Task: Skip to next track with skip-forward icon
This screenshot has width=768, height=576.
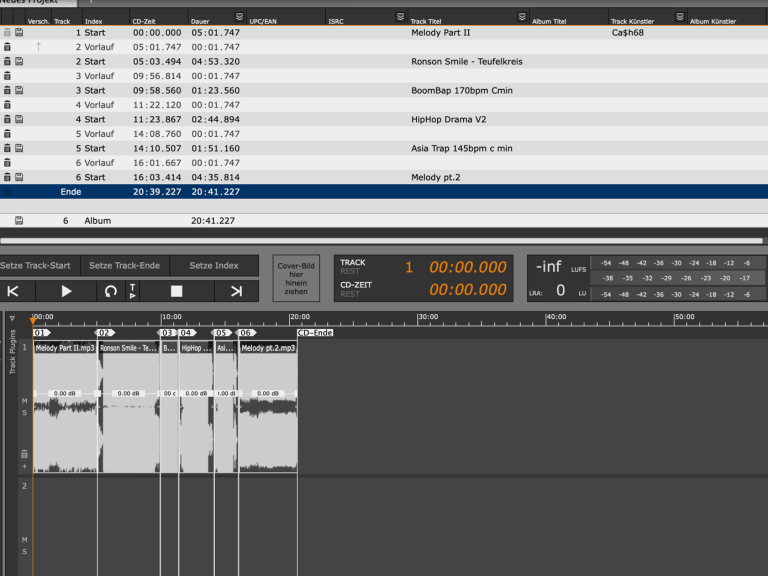Action: 236,291
